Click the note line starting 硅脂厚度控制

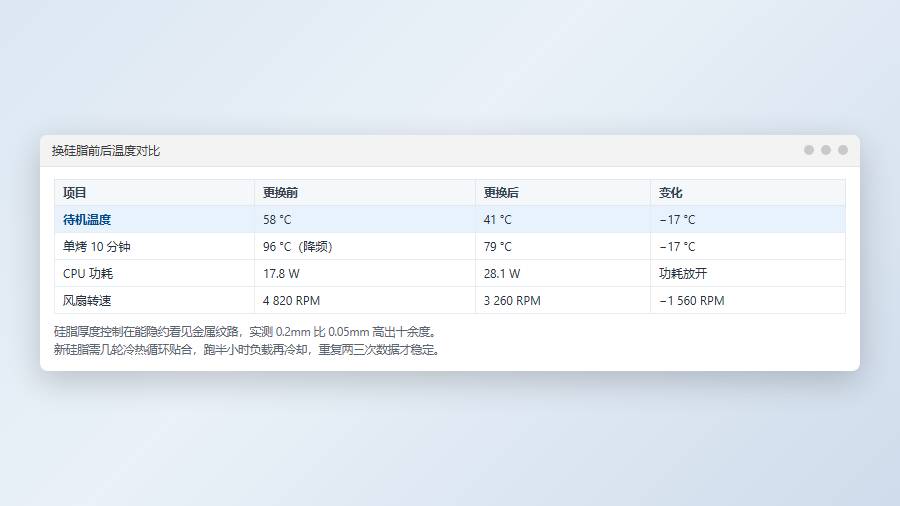coord(247,332)
